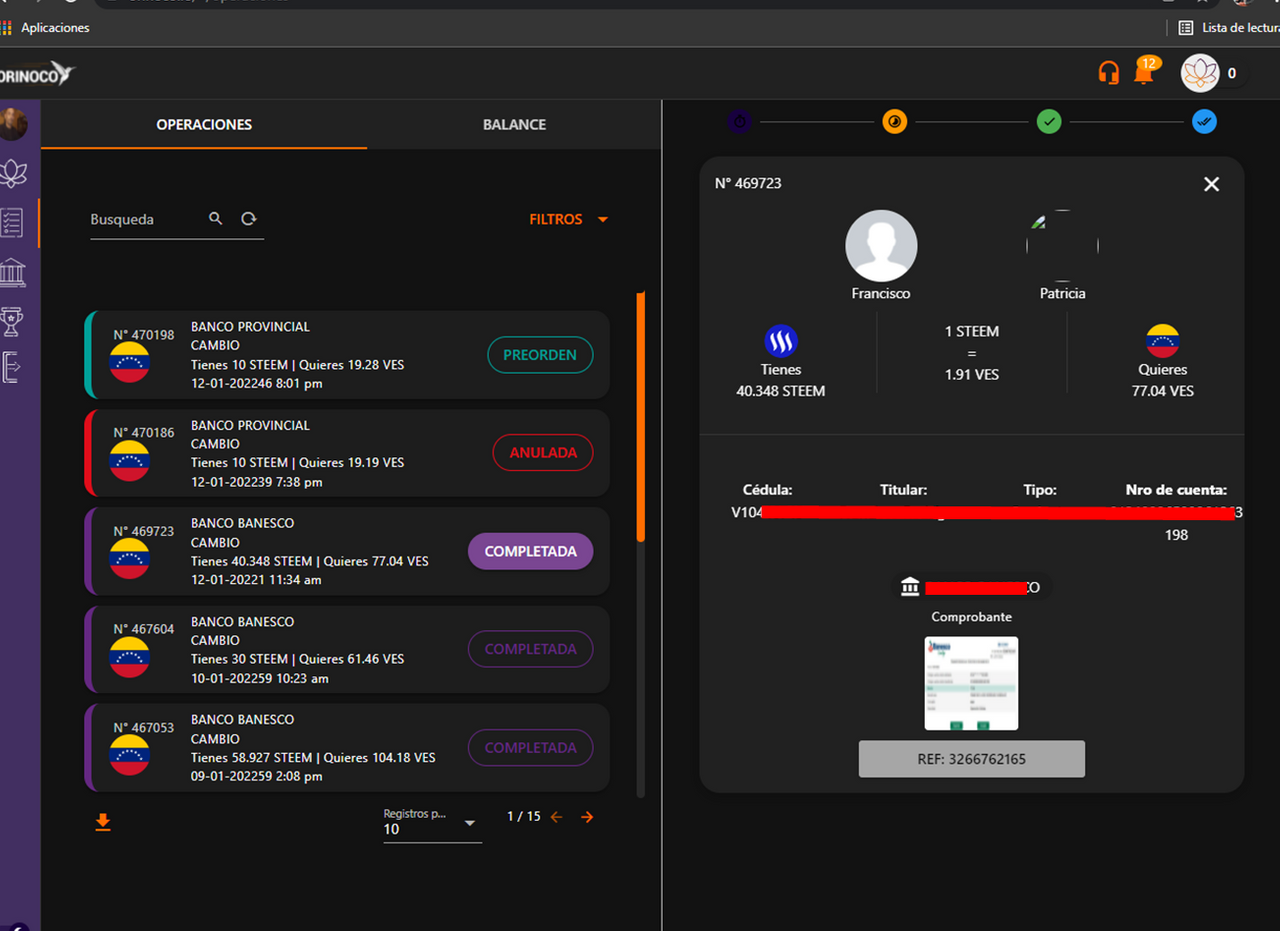Click Venezuela flag on operation 470186
Viewport: 1280px width, 931px height.
click(x=130, y=461)
